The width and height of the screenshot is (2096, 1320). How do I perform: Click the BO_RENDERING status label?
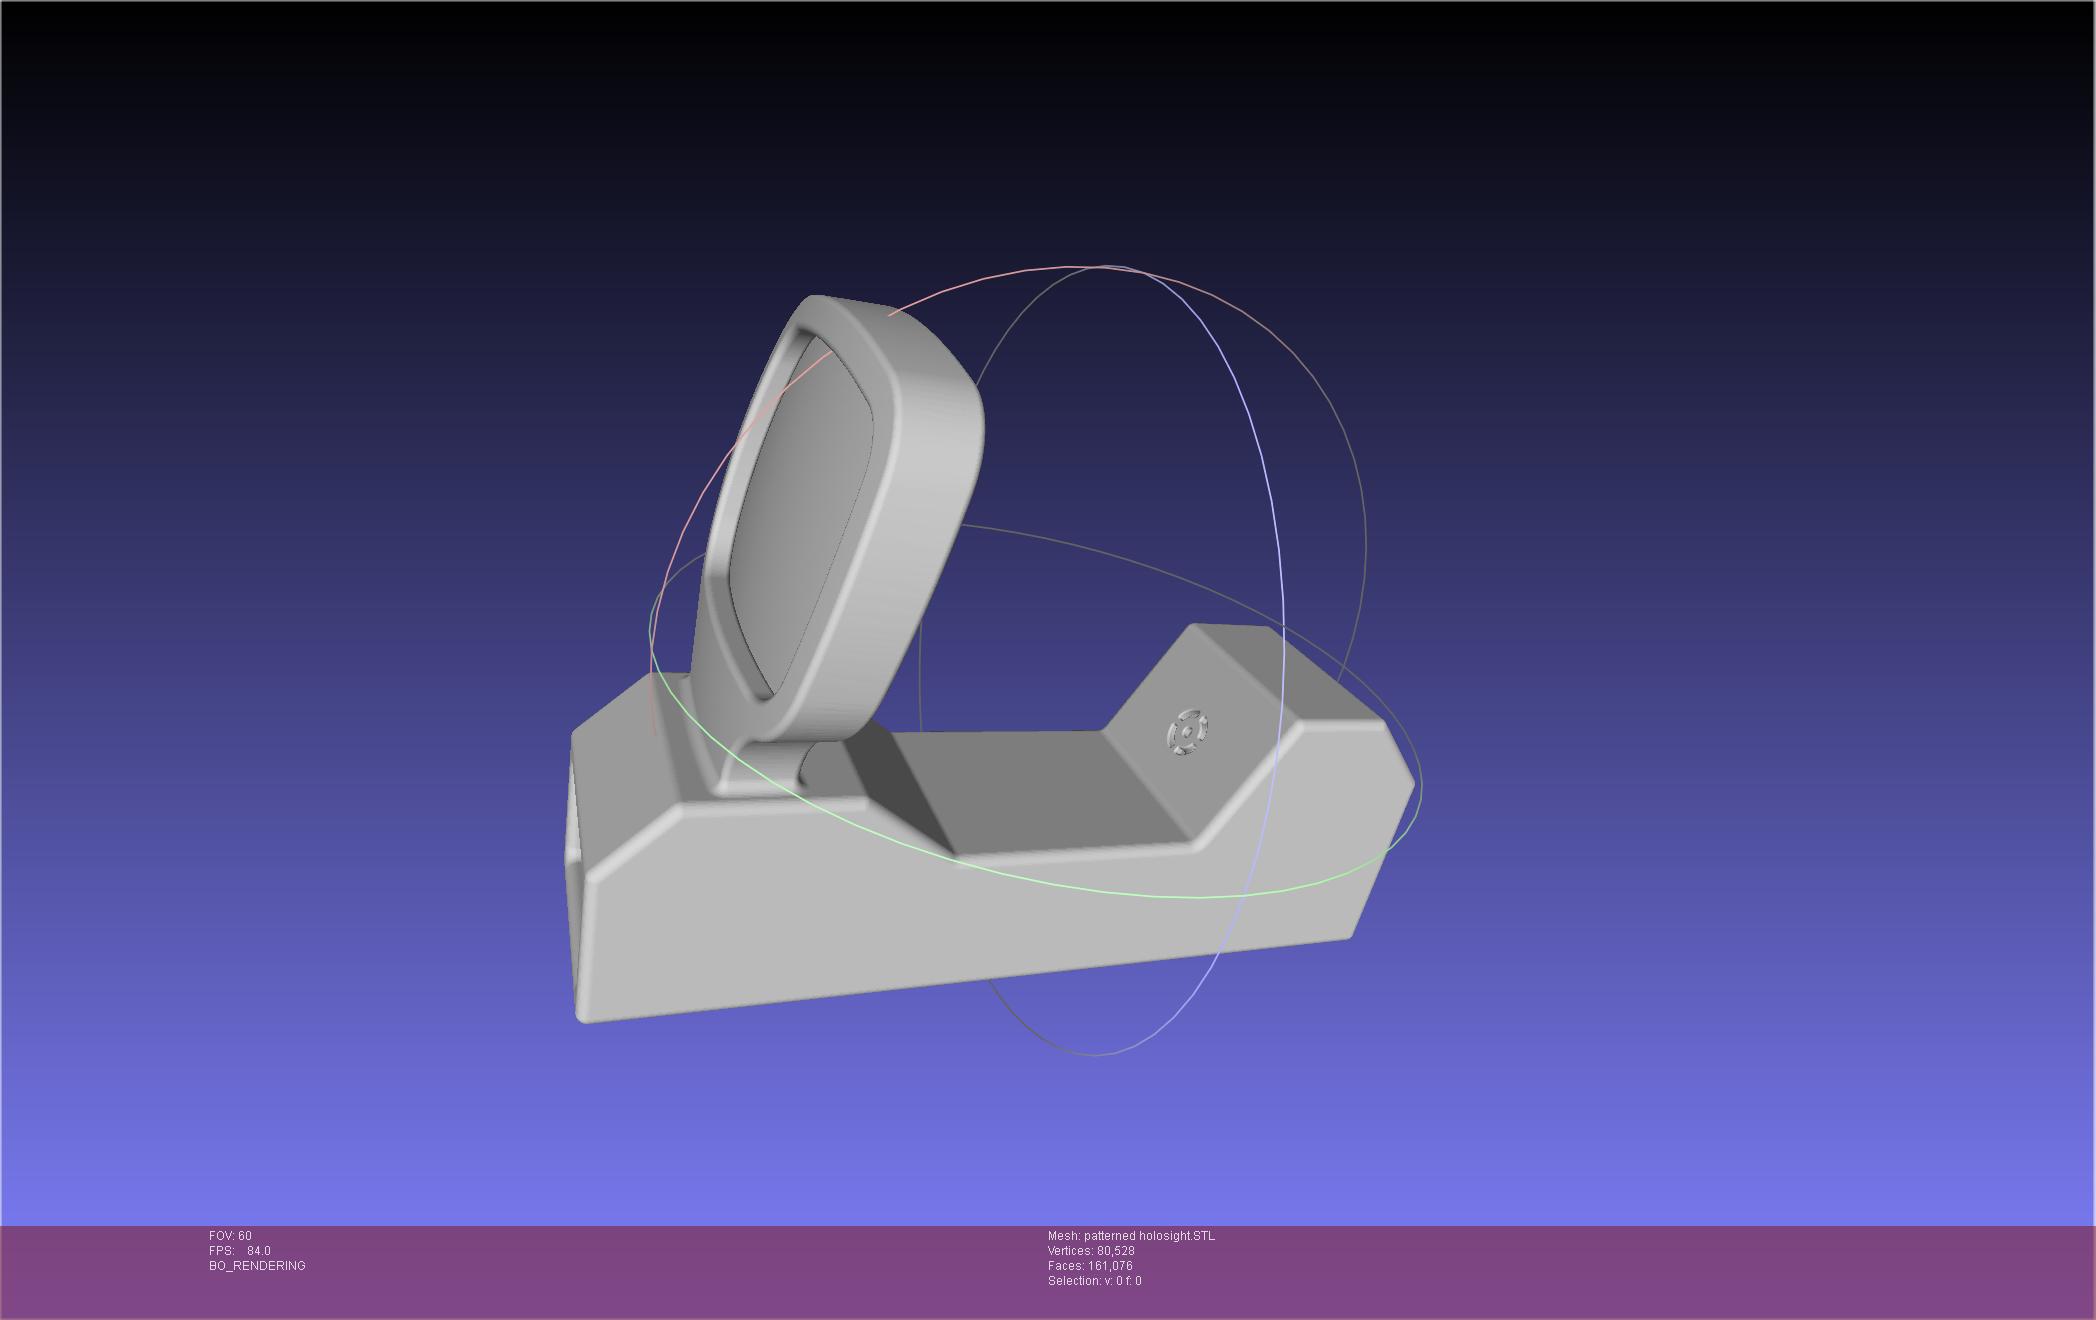click(x=257, y=1266)
